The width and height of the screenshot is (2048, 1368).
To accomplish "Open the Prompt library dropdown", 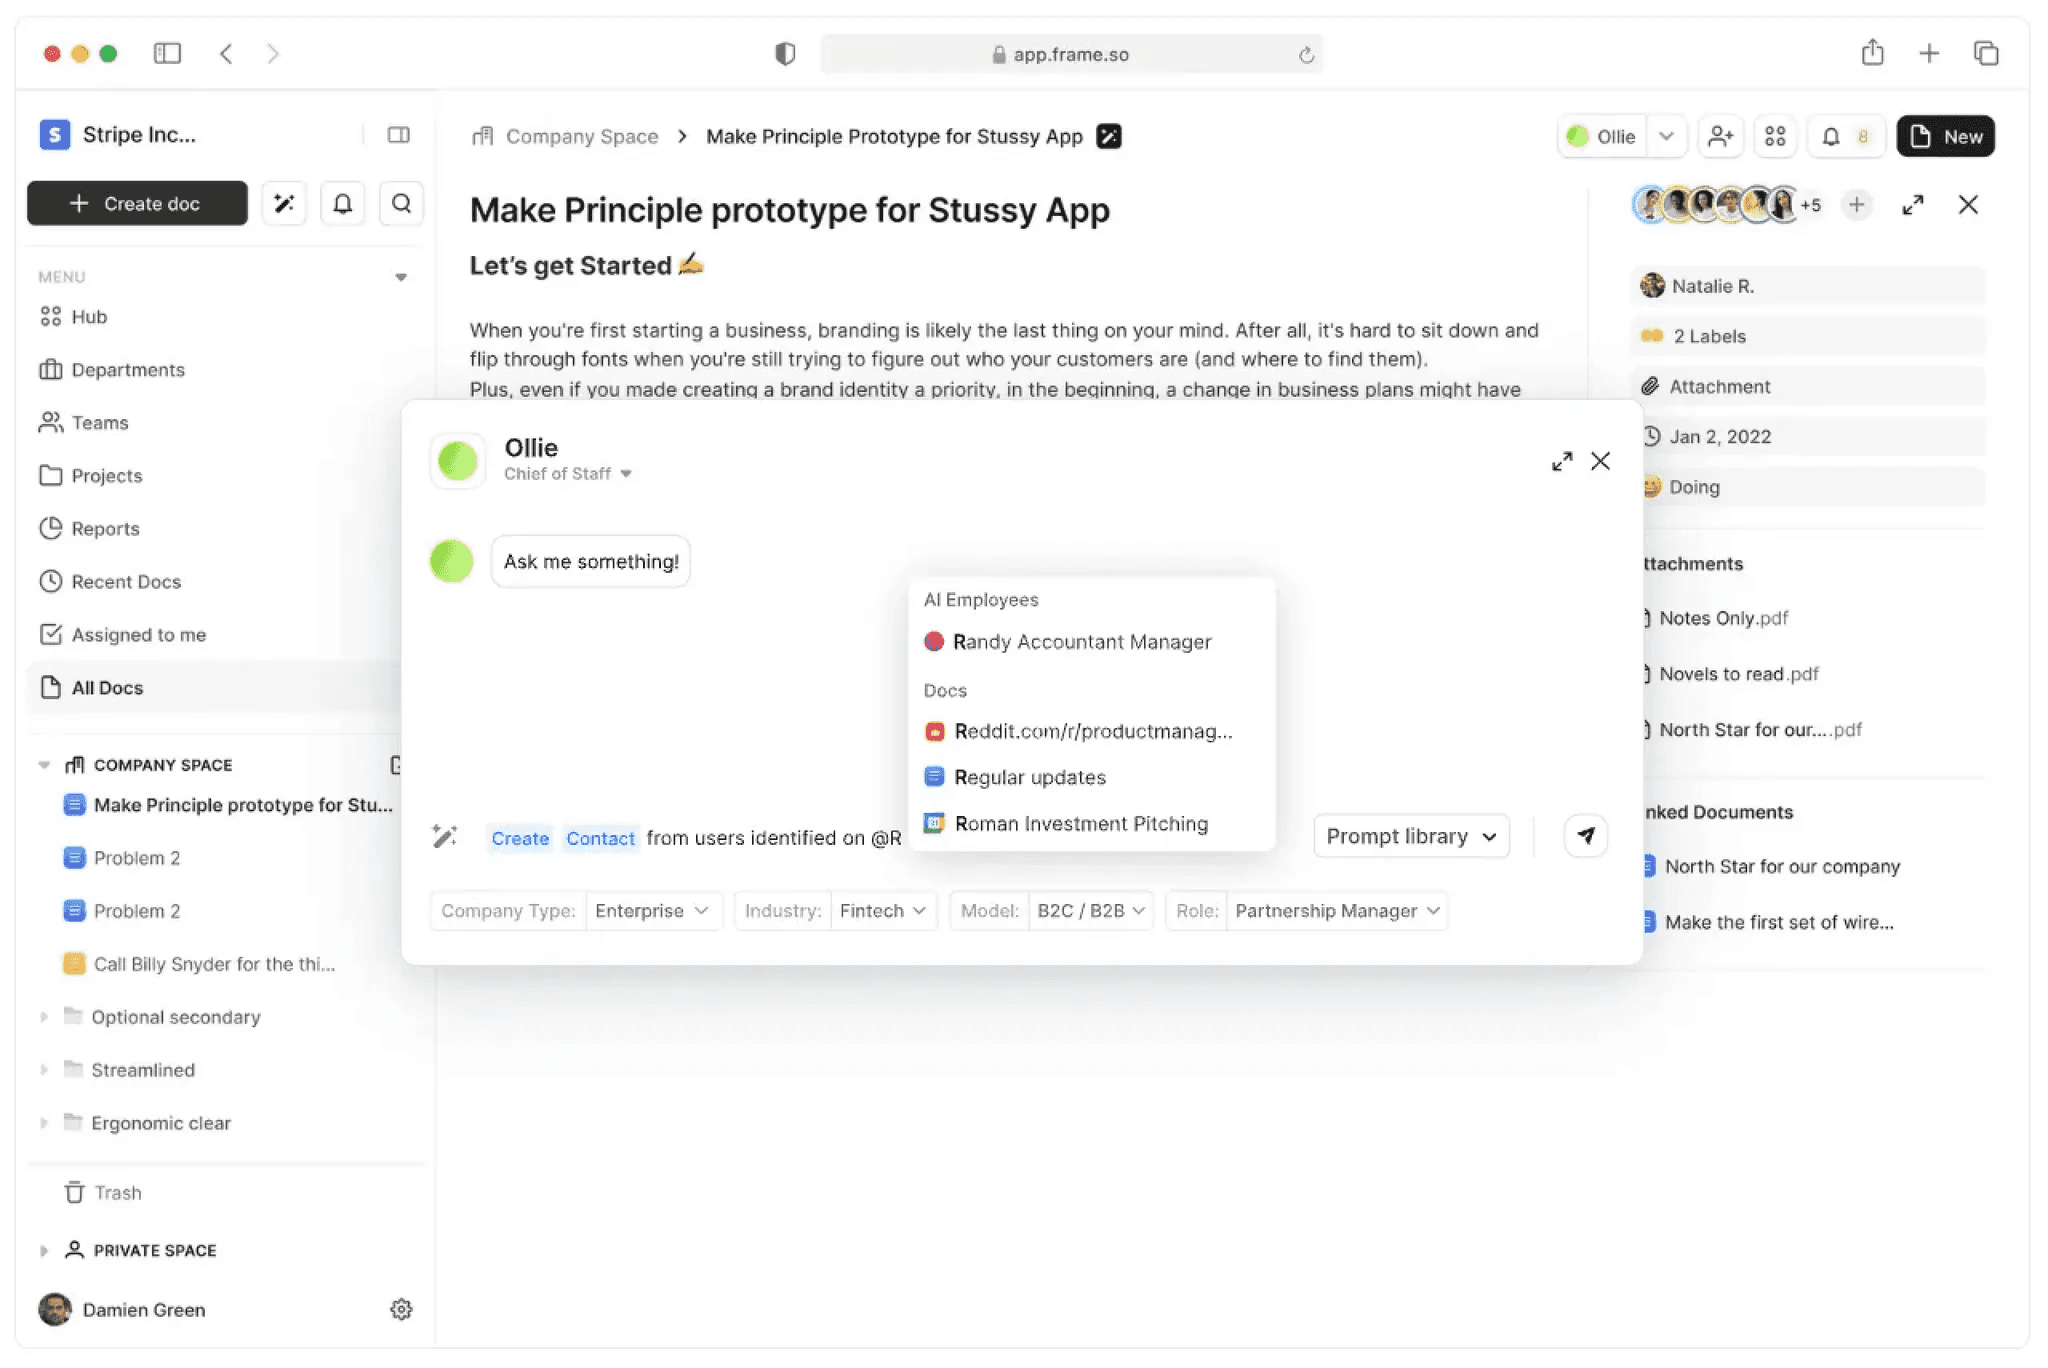I will [1410, 836].
